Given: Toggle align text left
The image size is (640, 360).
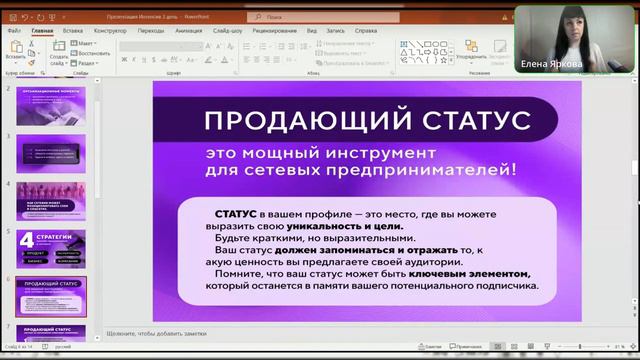Looking at the screenshot, I should click(x=247, y=60).
